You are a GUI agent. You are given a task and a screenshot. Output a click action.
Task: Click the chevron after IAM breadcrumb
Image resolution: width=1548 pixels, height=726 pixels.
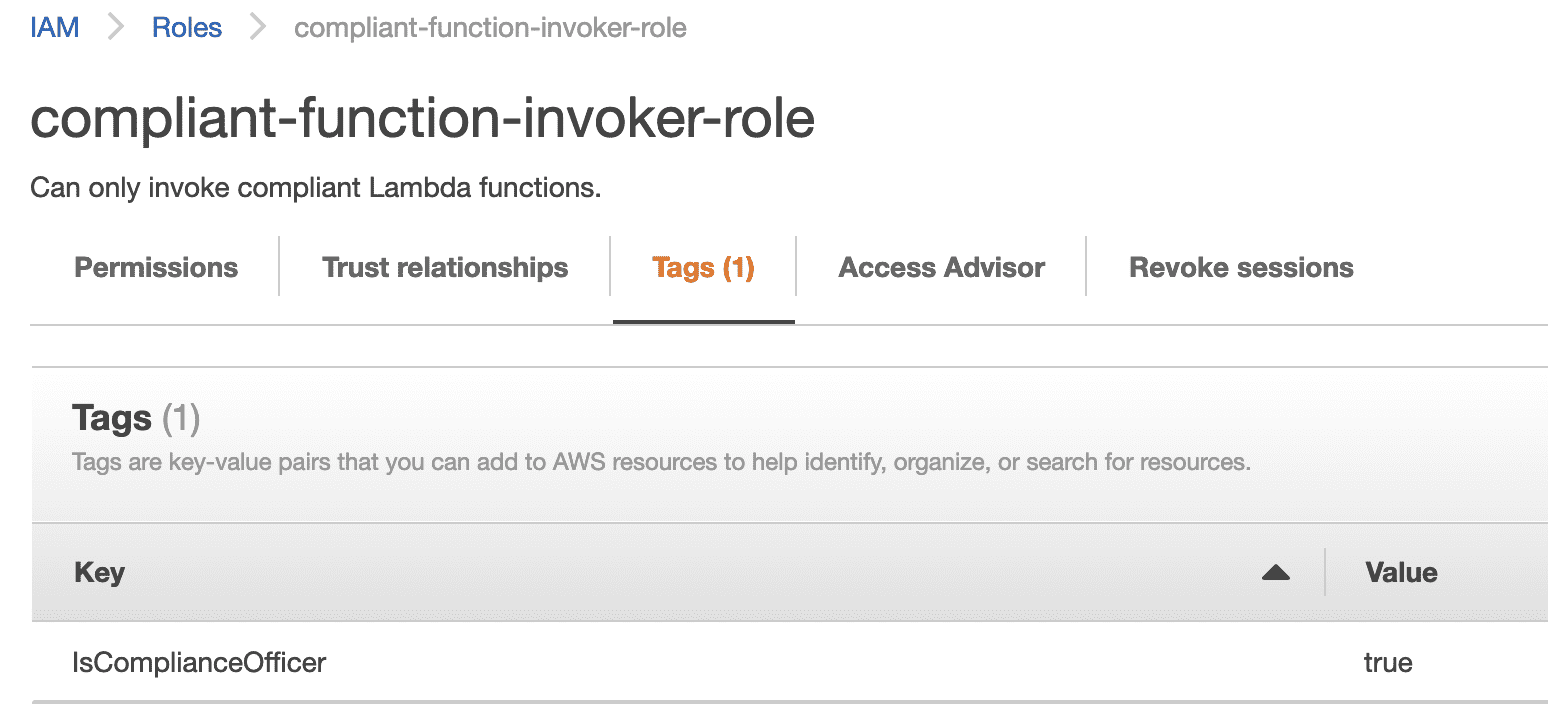point(116,27)
